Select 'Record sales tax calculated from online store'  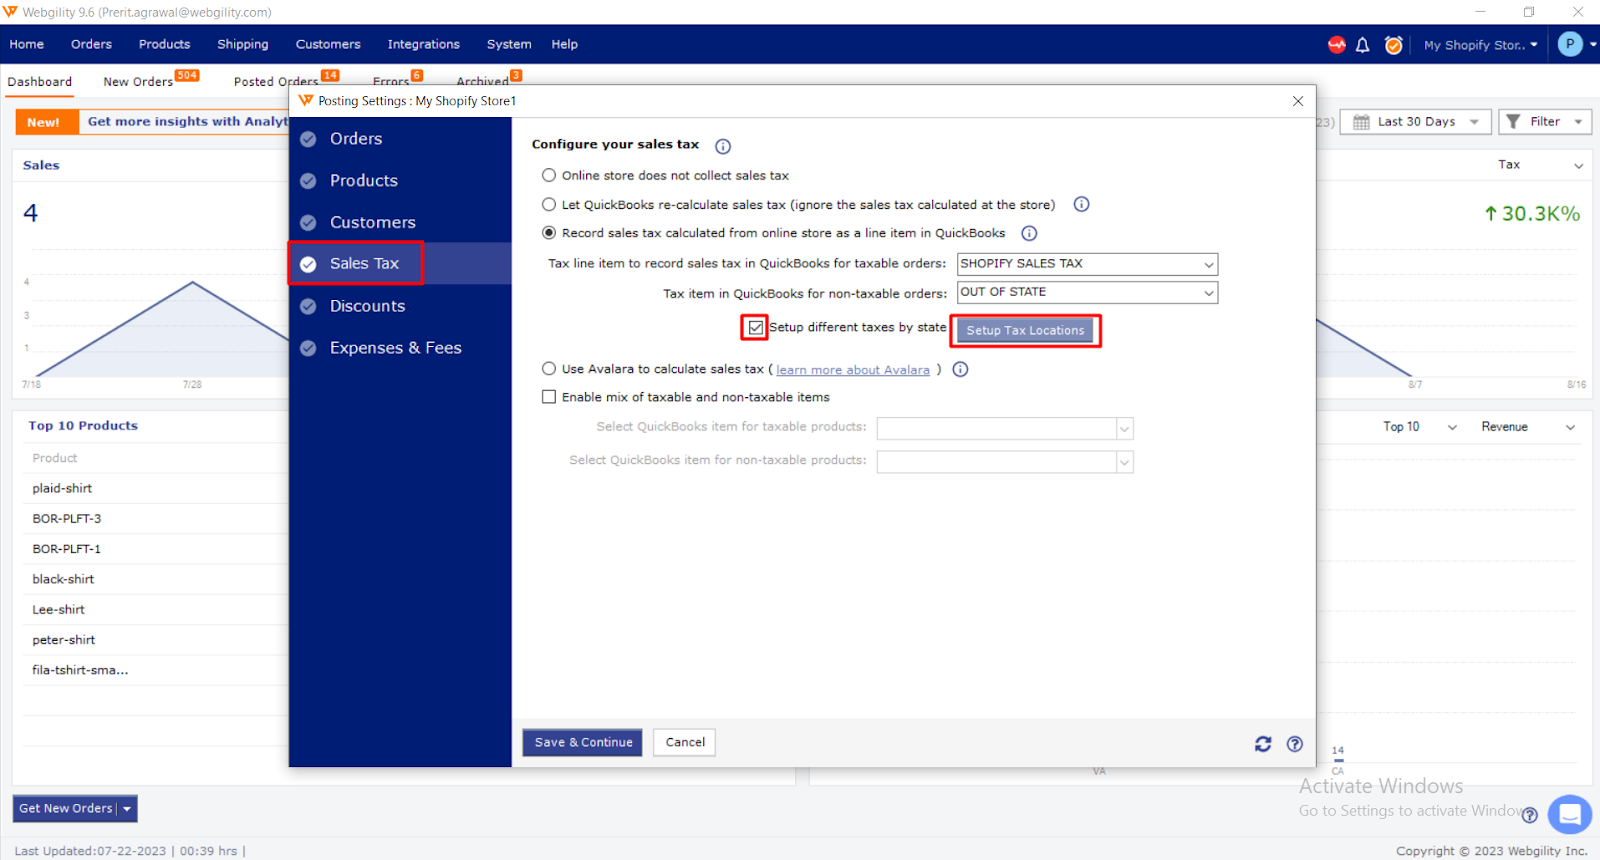549,233
